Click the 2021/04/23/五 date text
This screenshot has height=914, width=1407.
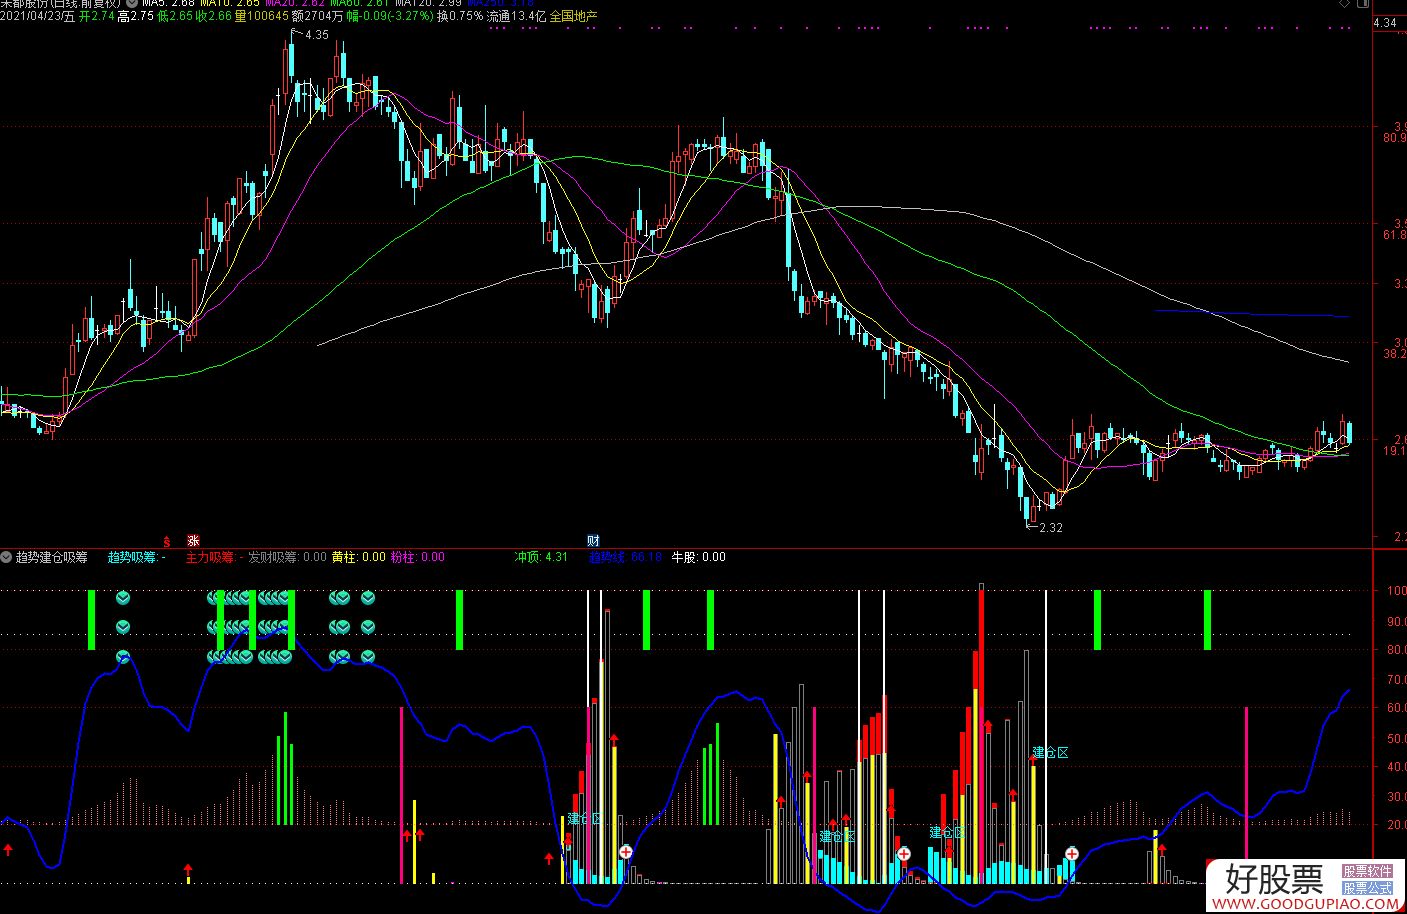point(36,16)
